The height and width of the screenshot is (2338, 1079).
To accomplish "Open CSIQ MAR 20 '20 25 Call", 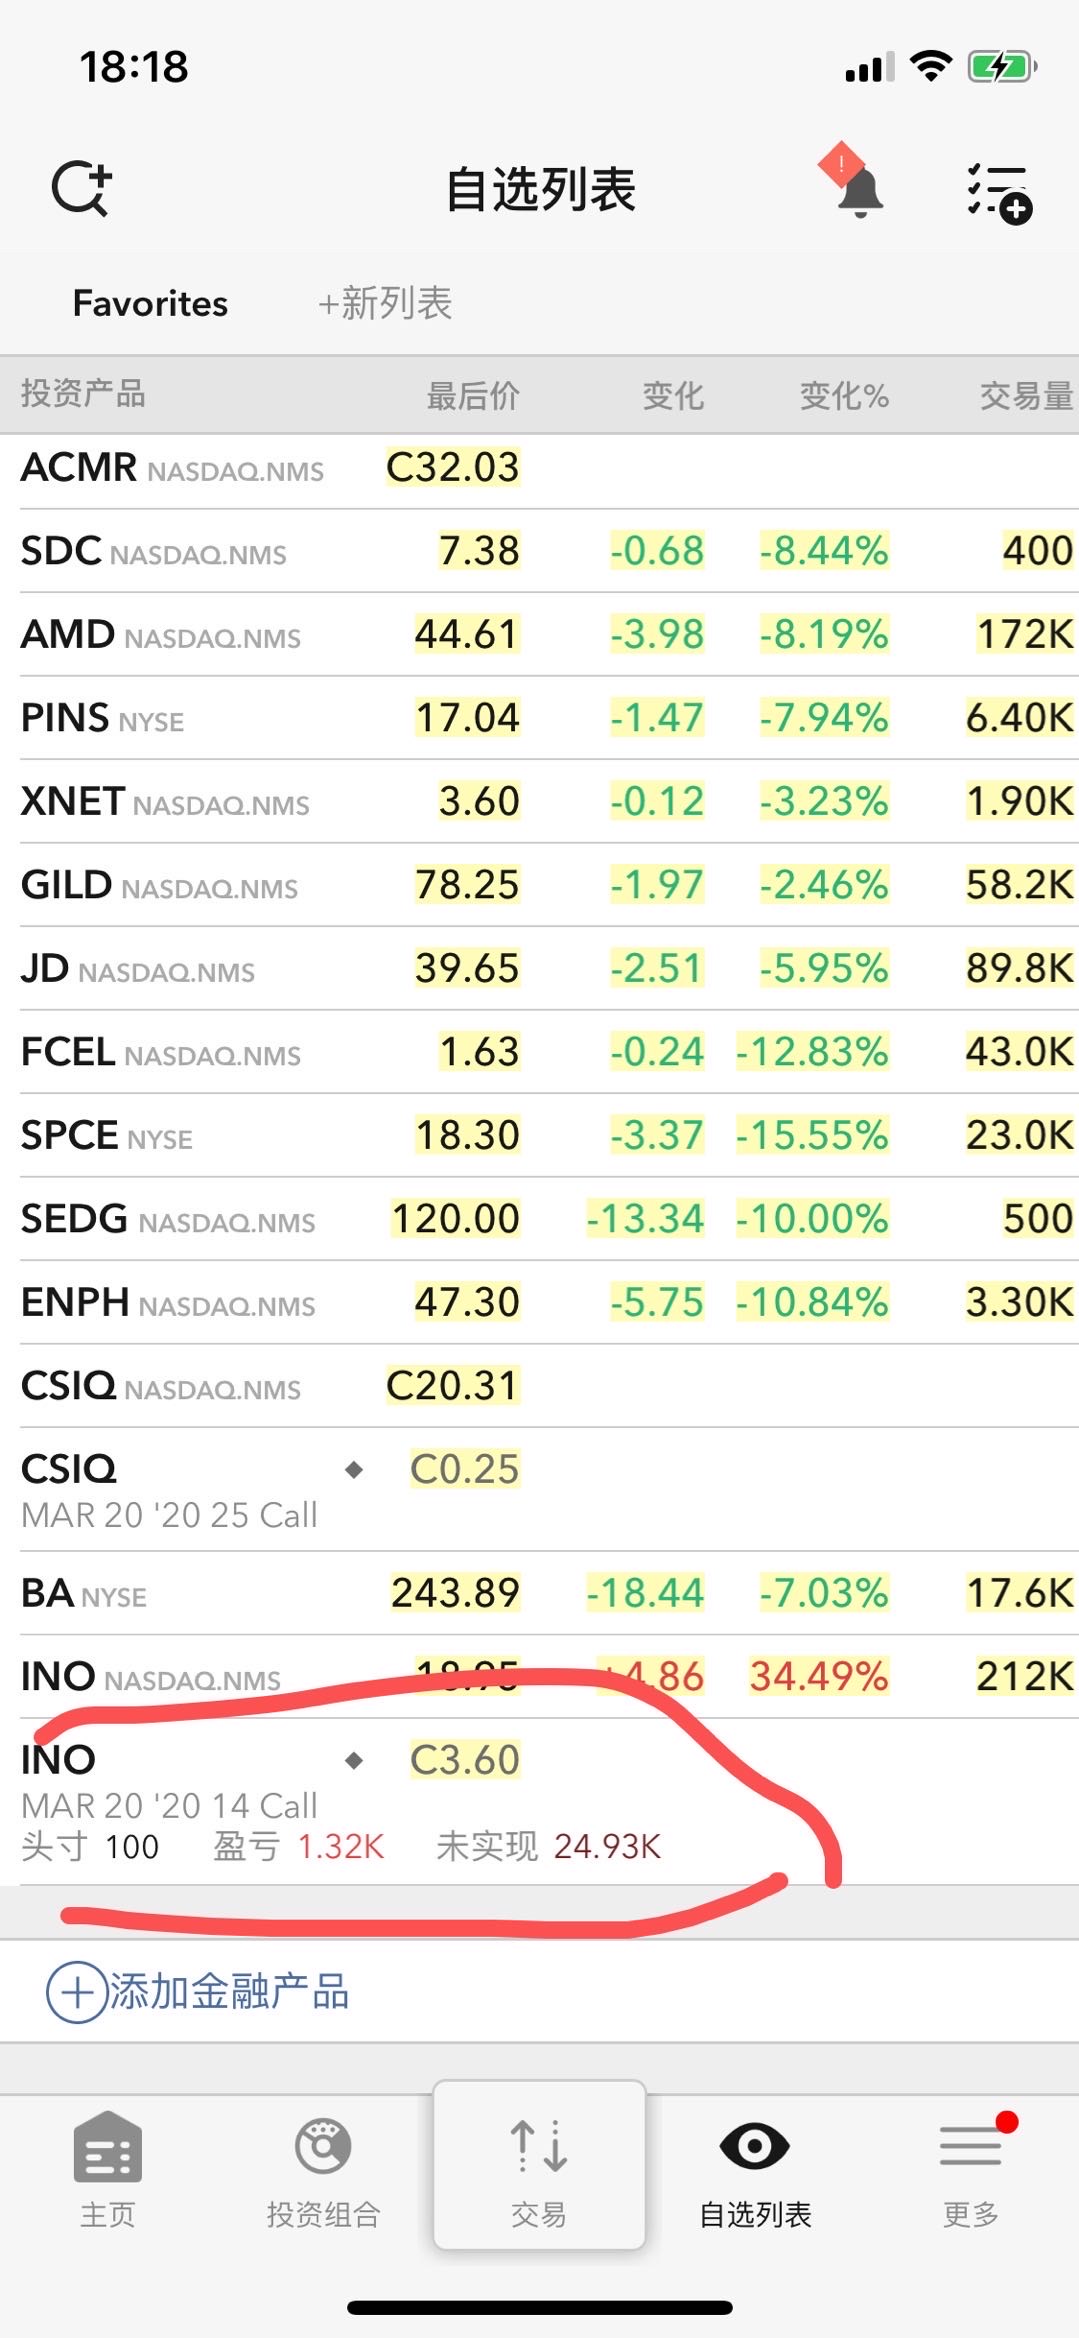I will click(x=539, y=1490).
